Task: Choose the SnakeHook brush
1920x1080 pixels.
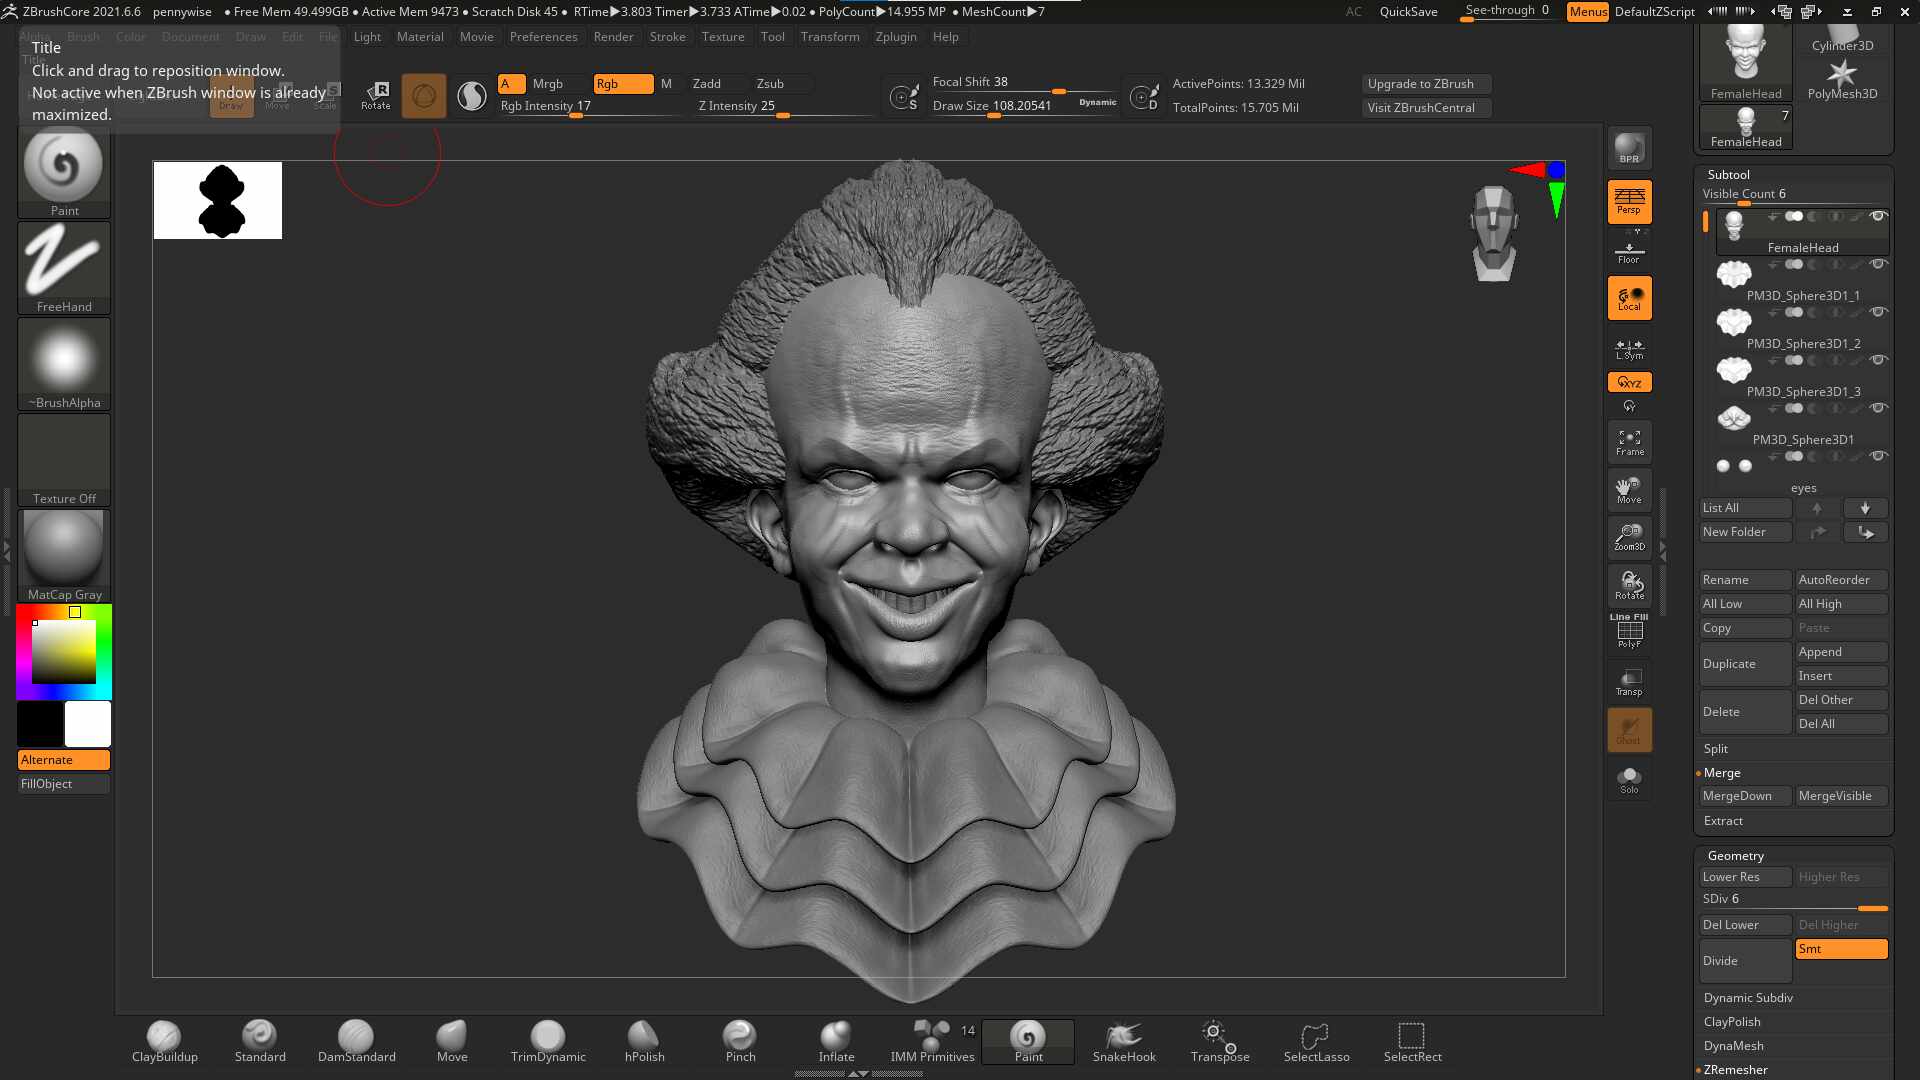Action: tap(1124, 1042)
